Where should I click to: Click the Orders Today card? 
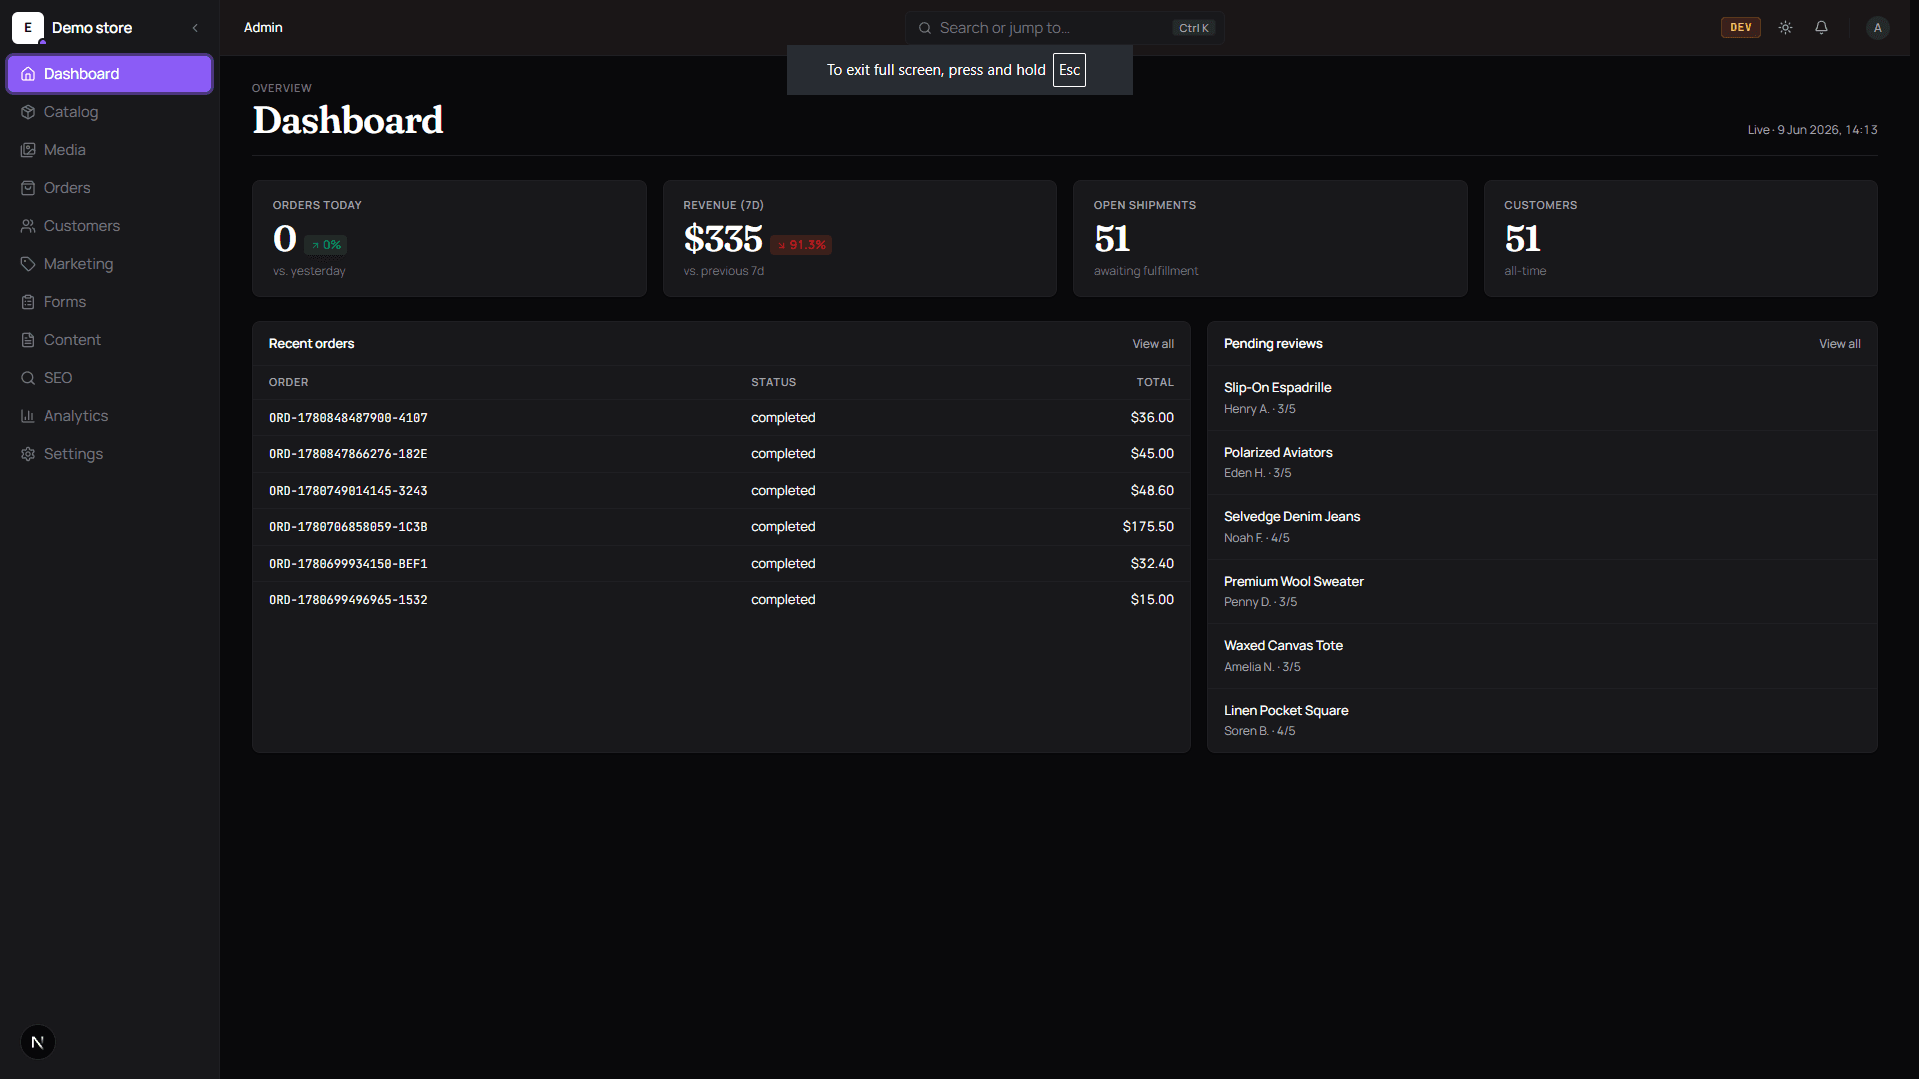coord(449,238)
